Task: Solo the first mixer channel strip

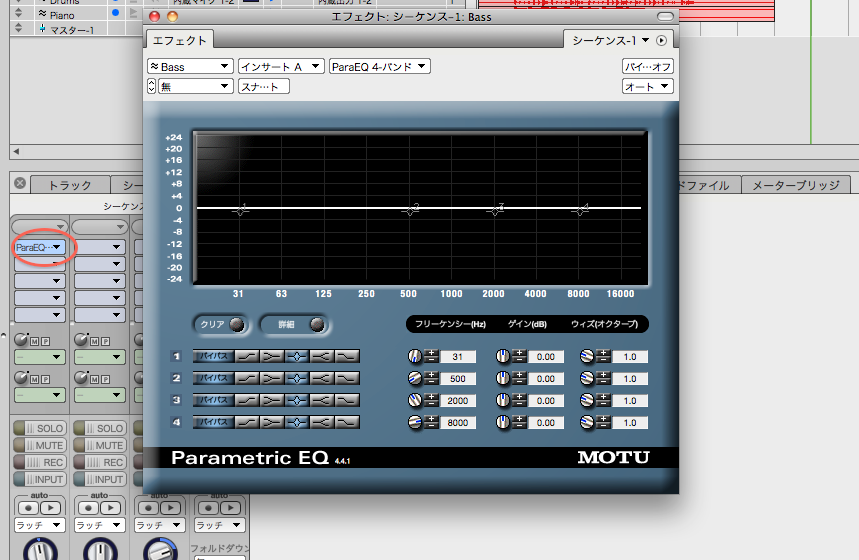Action: [x=39, y=428]
